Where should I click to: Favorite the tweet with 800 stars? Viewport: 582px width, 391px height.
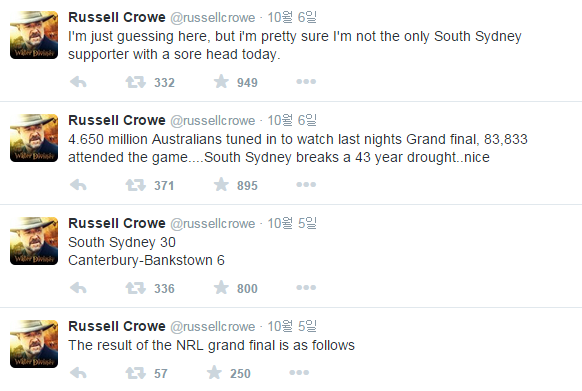click(221, 287)
